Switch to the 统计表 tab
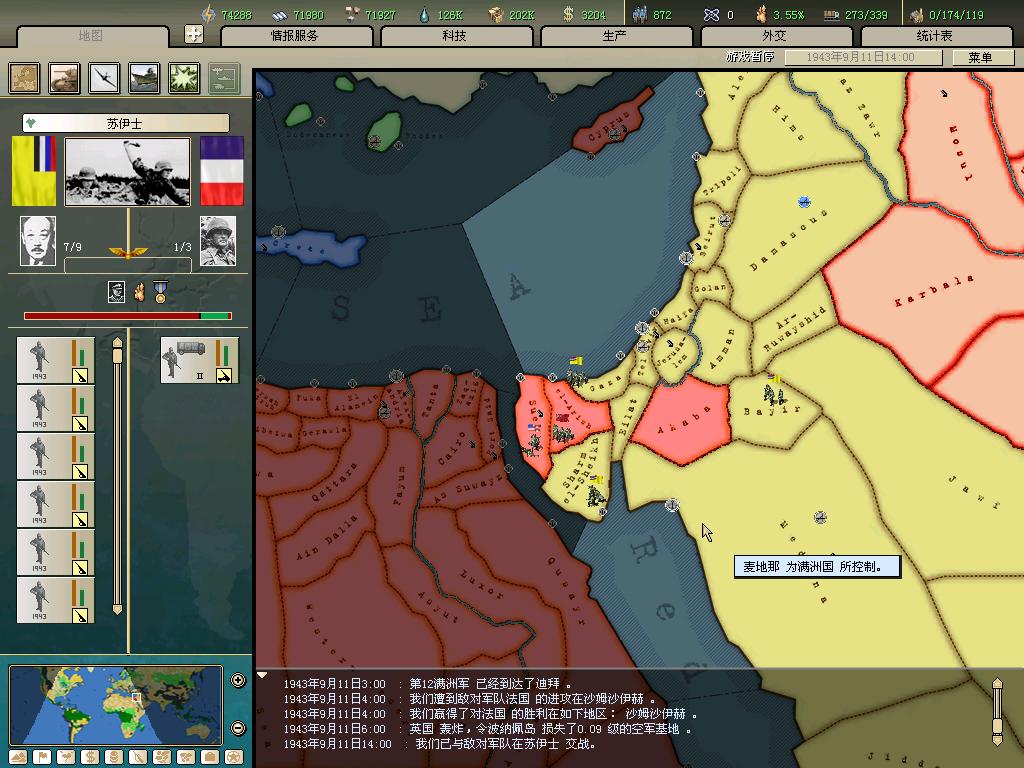Screen dimensions: 1024x768 [935, 36]
